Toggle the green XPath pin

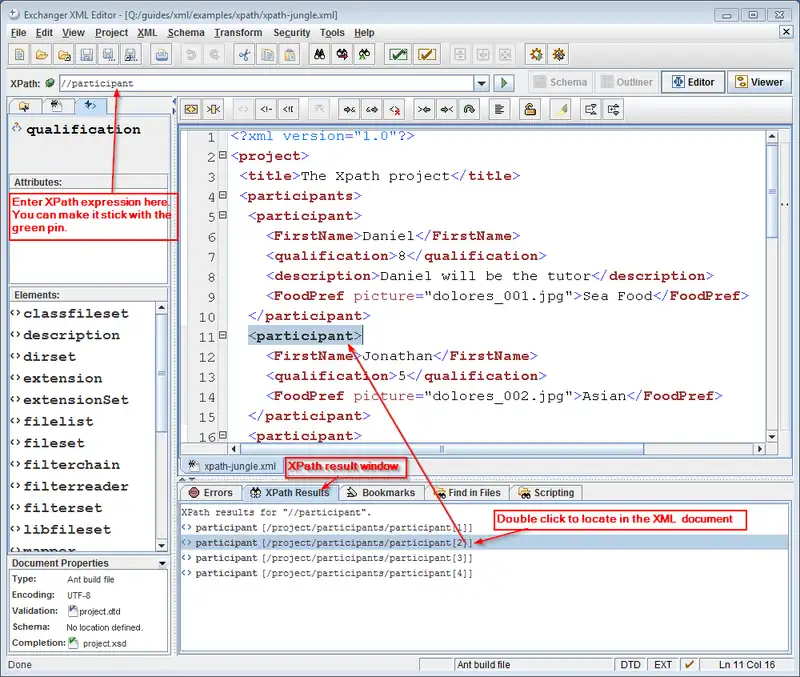click(x=49, y=83)
